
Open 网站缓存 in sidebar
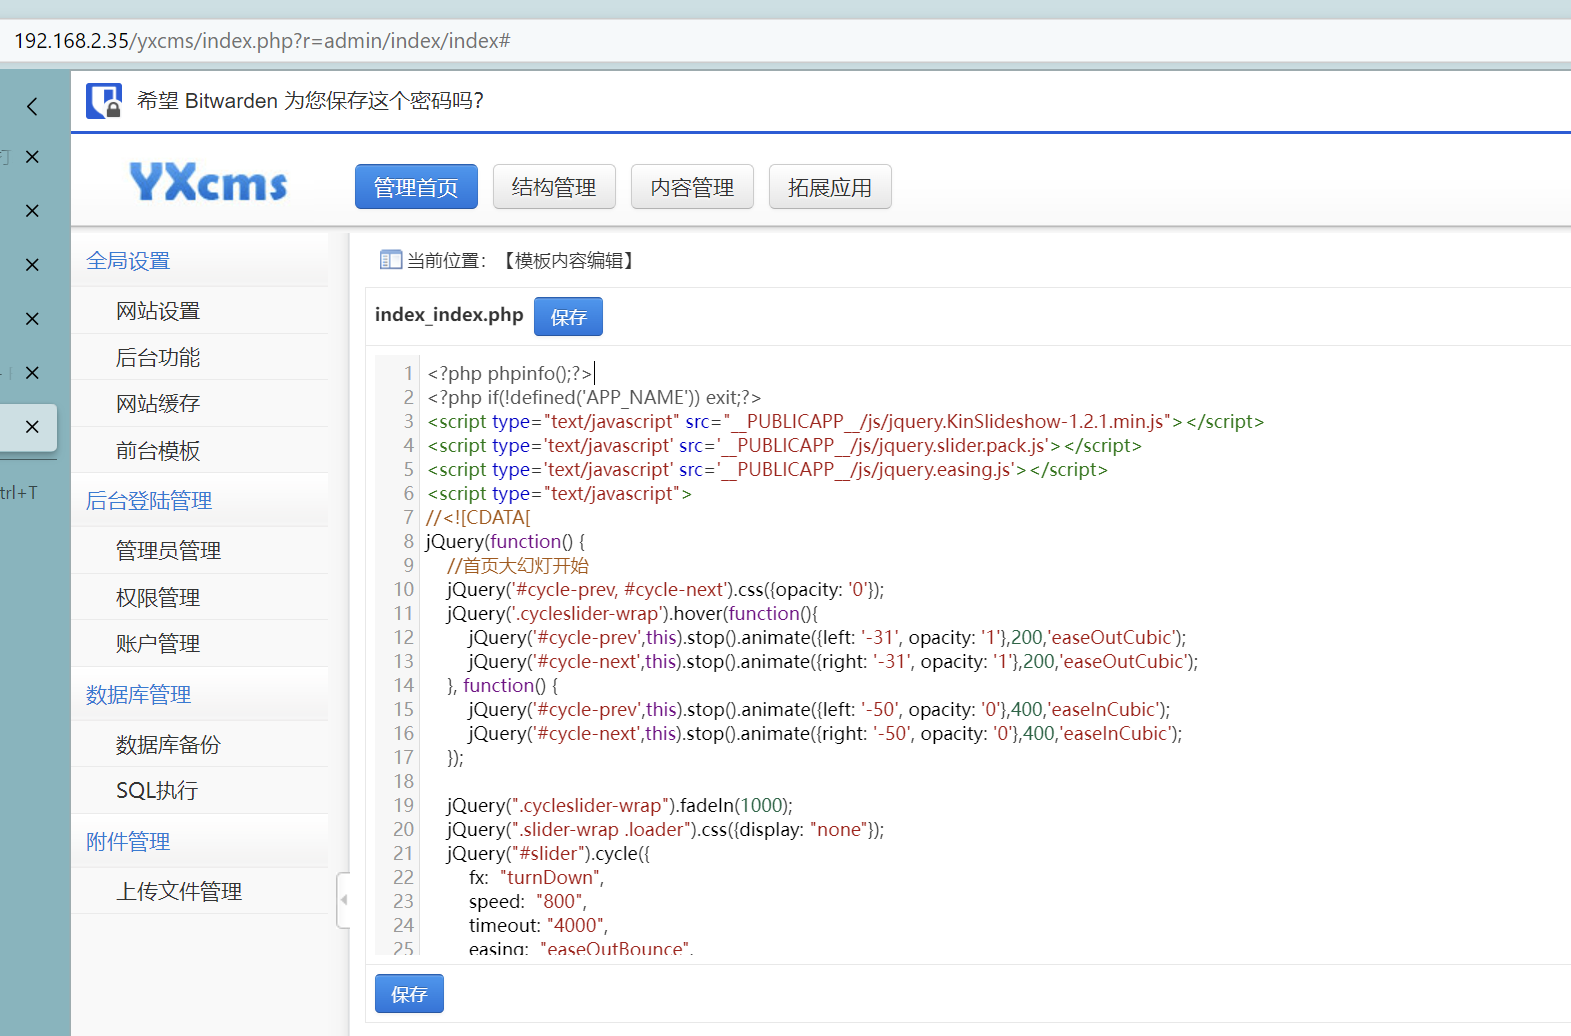pos(200,403)
